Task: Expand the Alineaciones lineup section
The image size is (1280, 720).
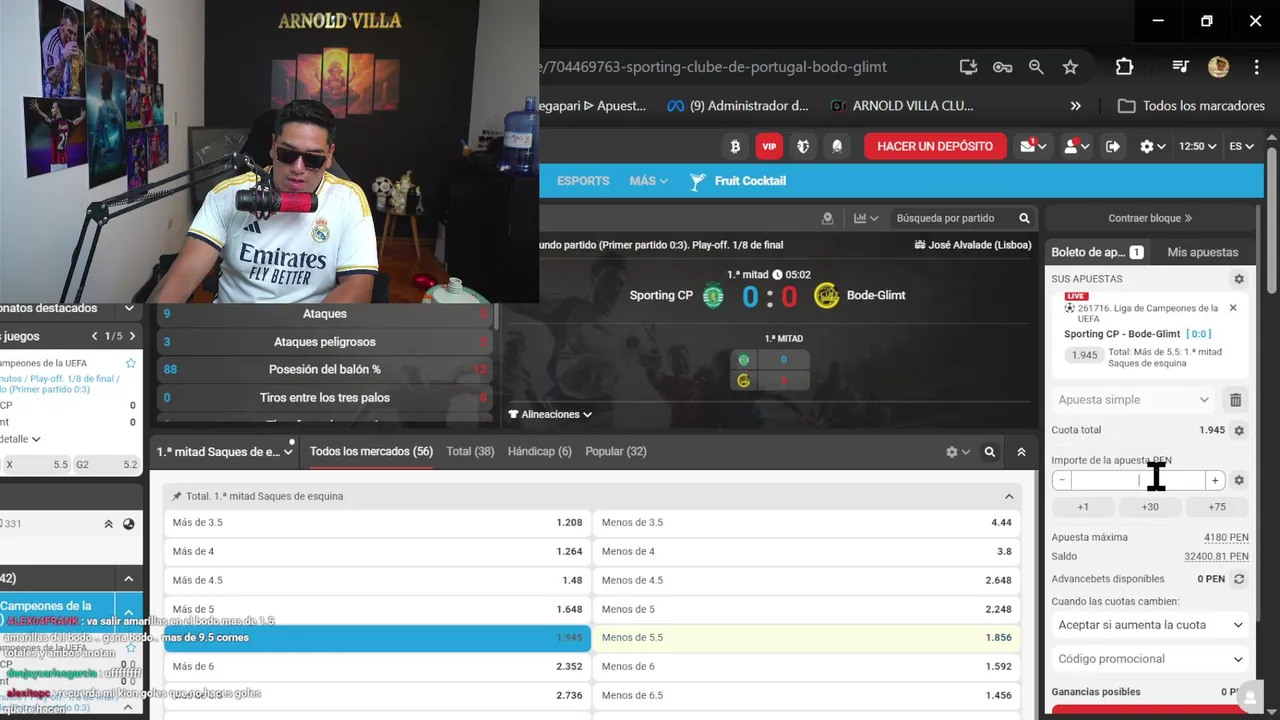Action: pos(550,414)
